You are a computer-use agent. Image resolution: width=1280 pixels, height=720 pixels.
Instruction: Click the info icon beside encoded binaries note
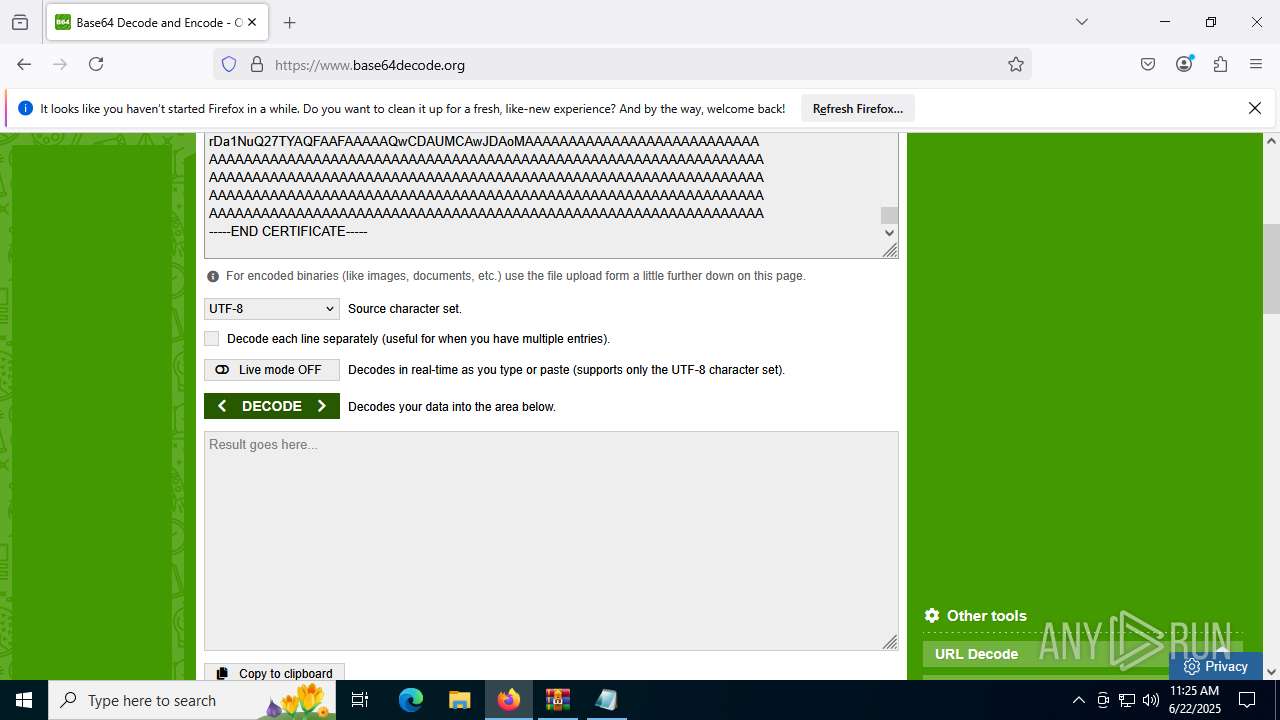point(213,277)
